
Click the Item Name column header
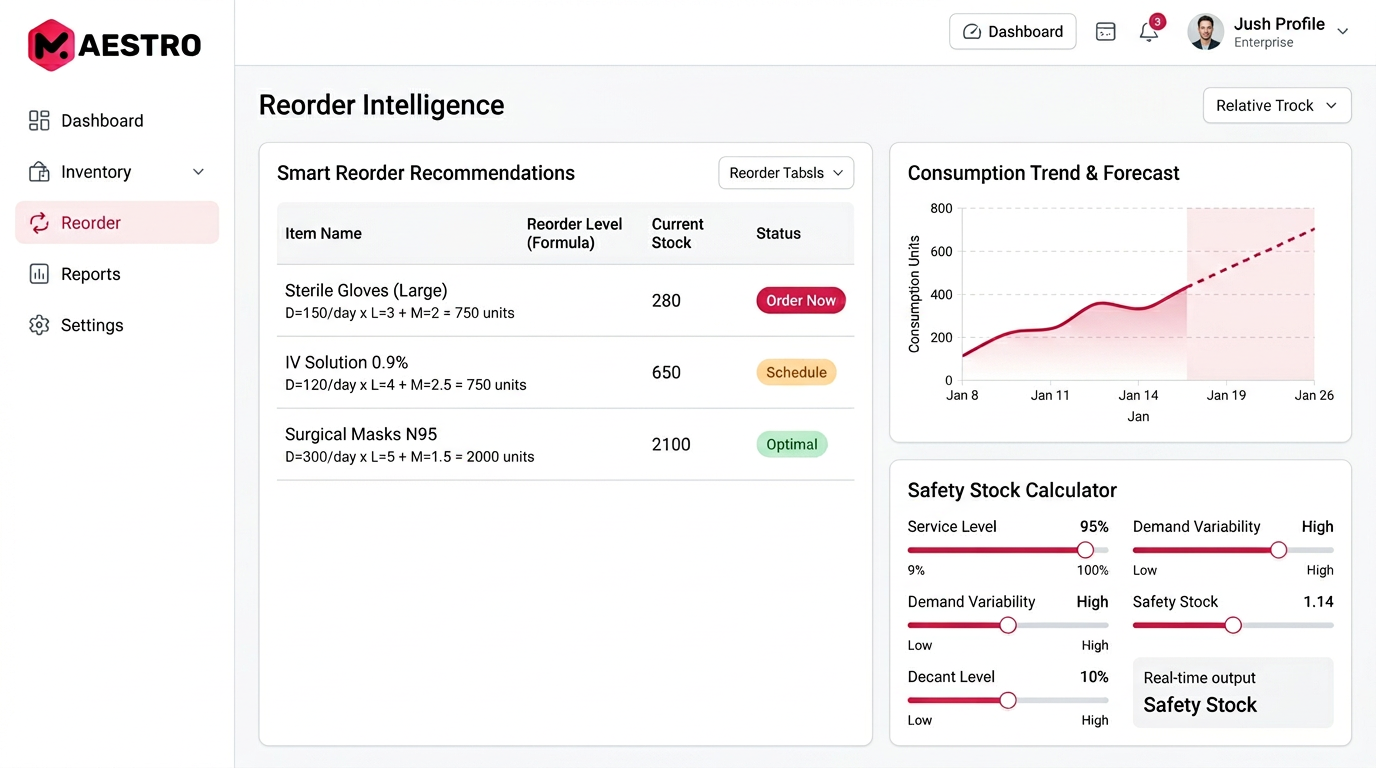[x=323, y=234]
